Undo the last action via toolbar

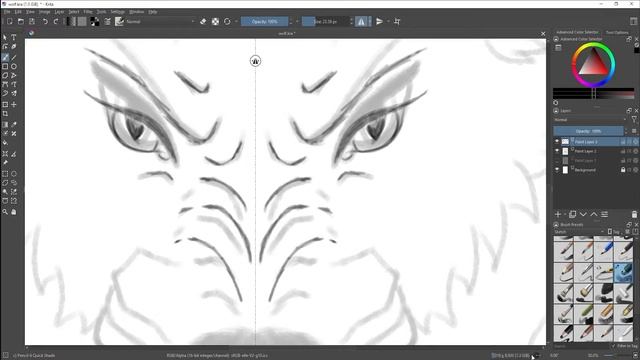(x=45, y=22)
